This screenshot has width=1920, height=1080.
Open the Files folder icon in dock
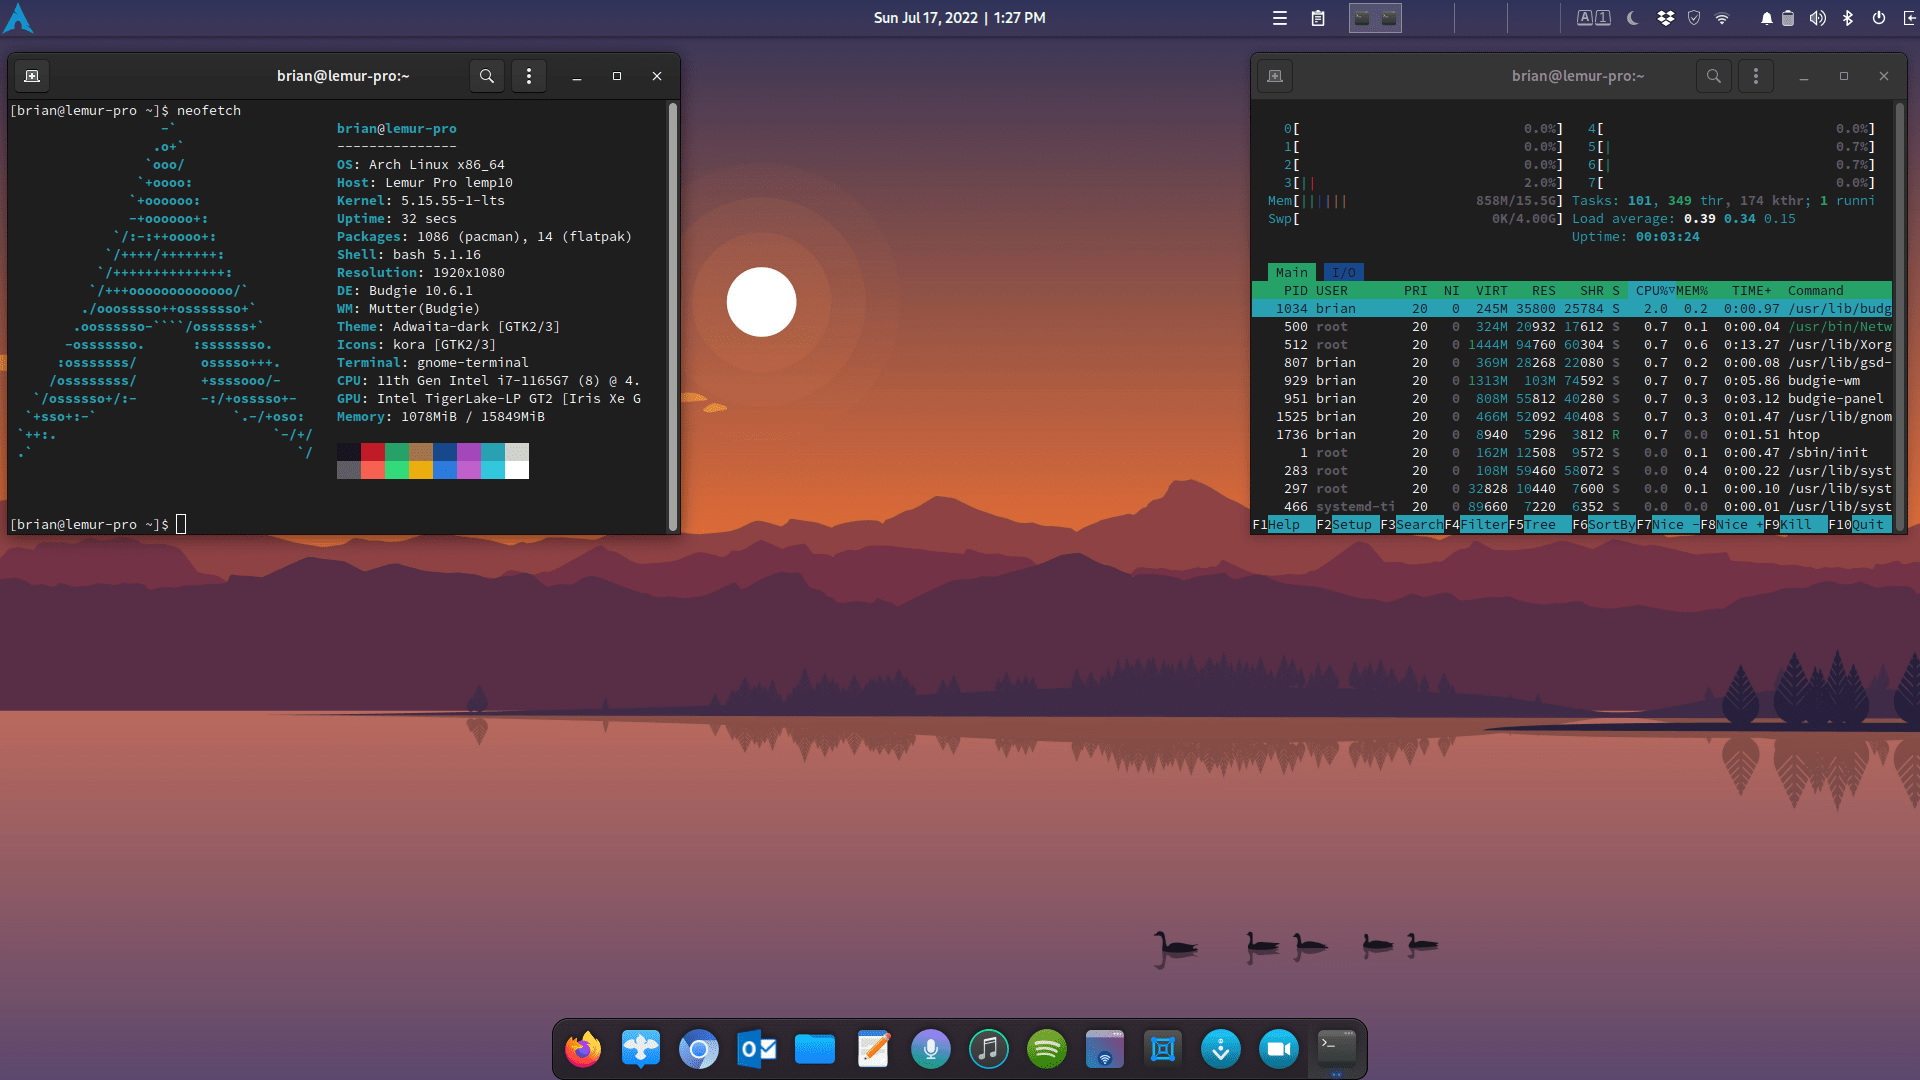pyautogui.click(x=815, y=1049)
